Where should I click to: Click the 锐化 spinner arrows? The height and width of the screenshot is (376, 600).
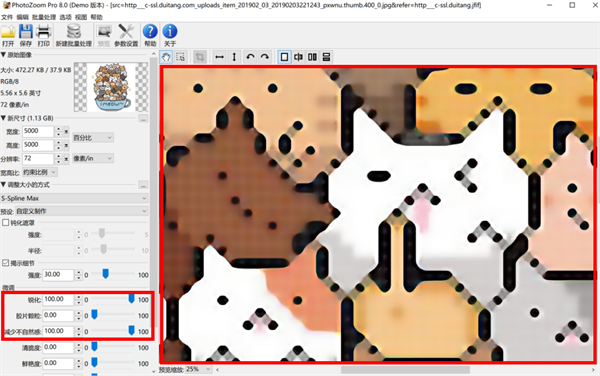(x=78, y=299)
